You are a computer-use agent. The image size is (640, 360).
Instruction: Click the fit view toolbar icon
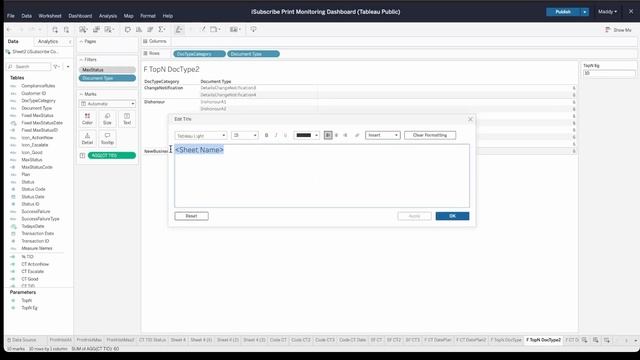click(215, 29)
